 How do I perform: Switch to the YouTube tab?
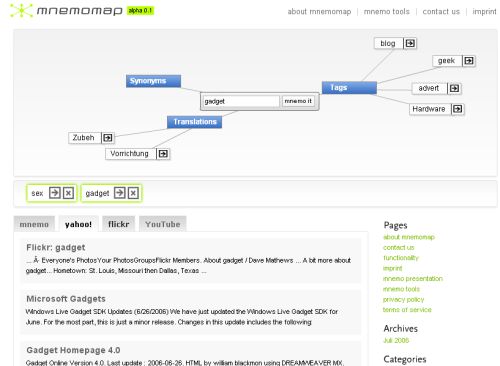163,224
